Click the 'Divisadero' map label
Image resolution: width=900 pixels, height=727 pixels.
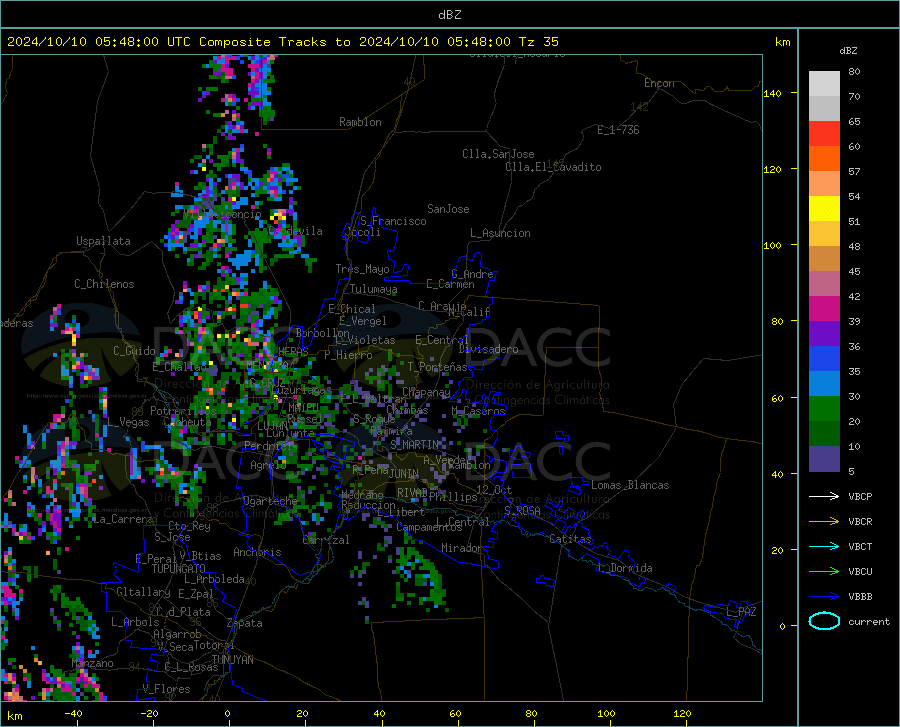(488, 349)
